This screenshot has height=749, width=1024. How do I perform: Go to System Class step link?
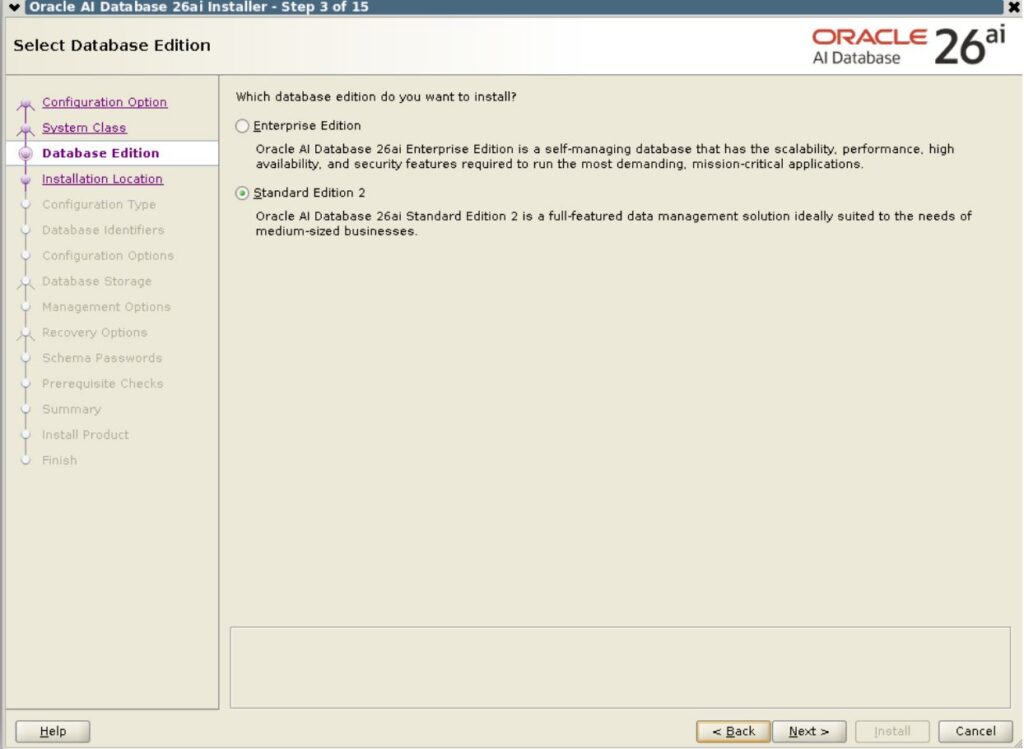(84, 127)
